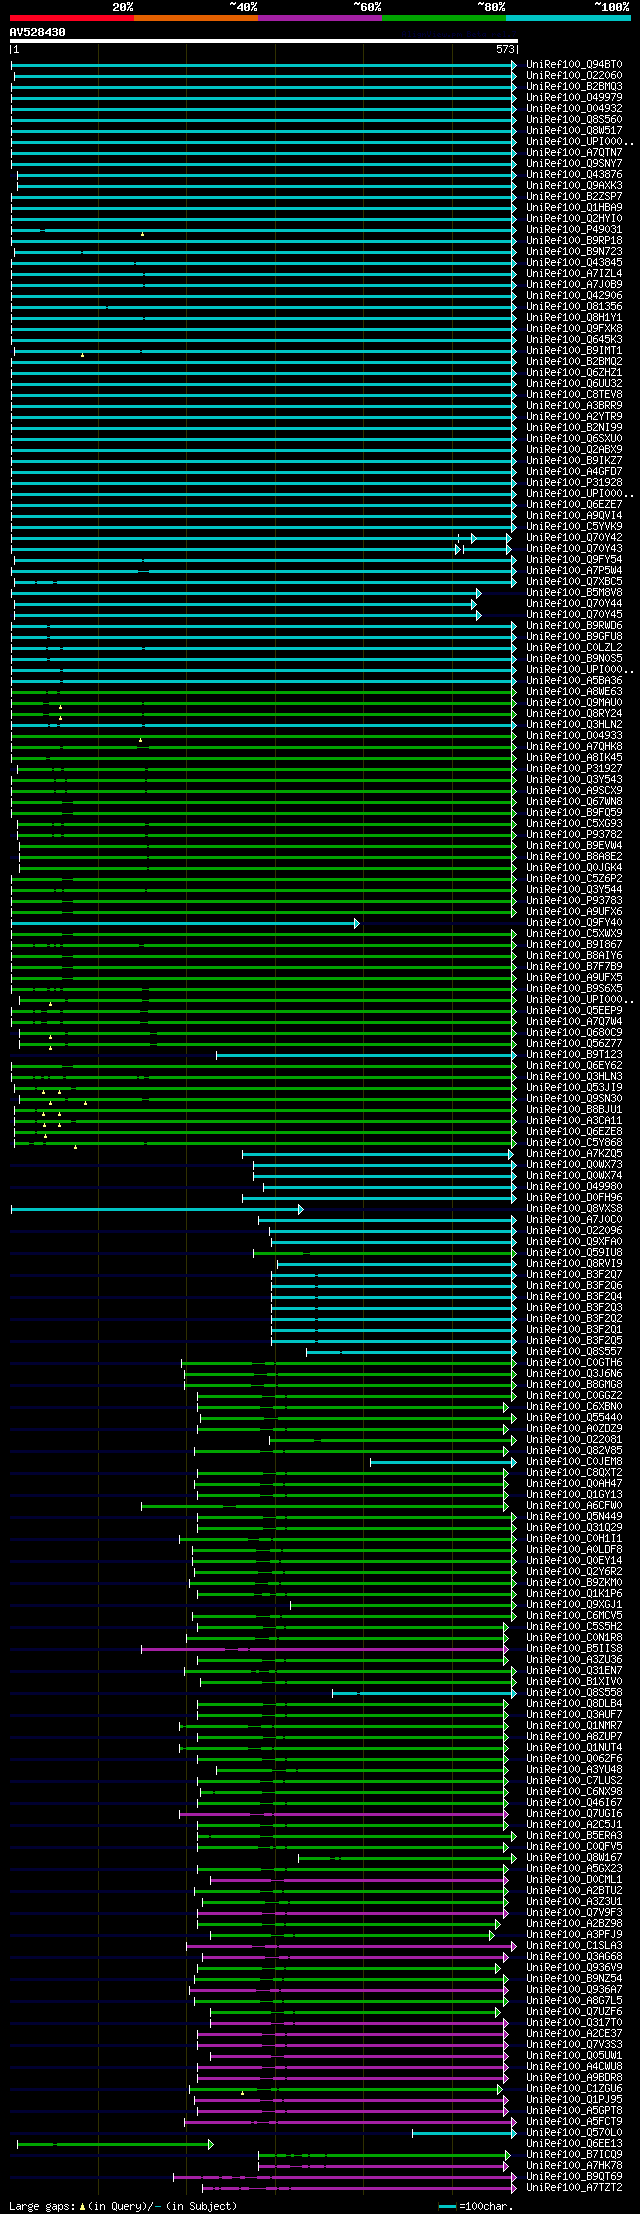
Task: Select the UniRef100_P93782 row label
Action: pos(574,834)
